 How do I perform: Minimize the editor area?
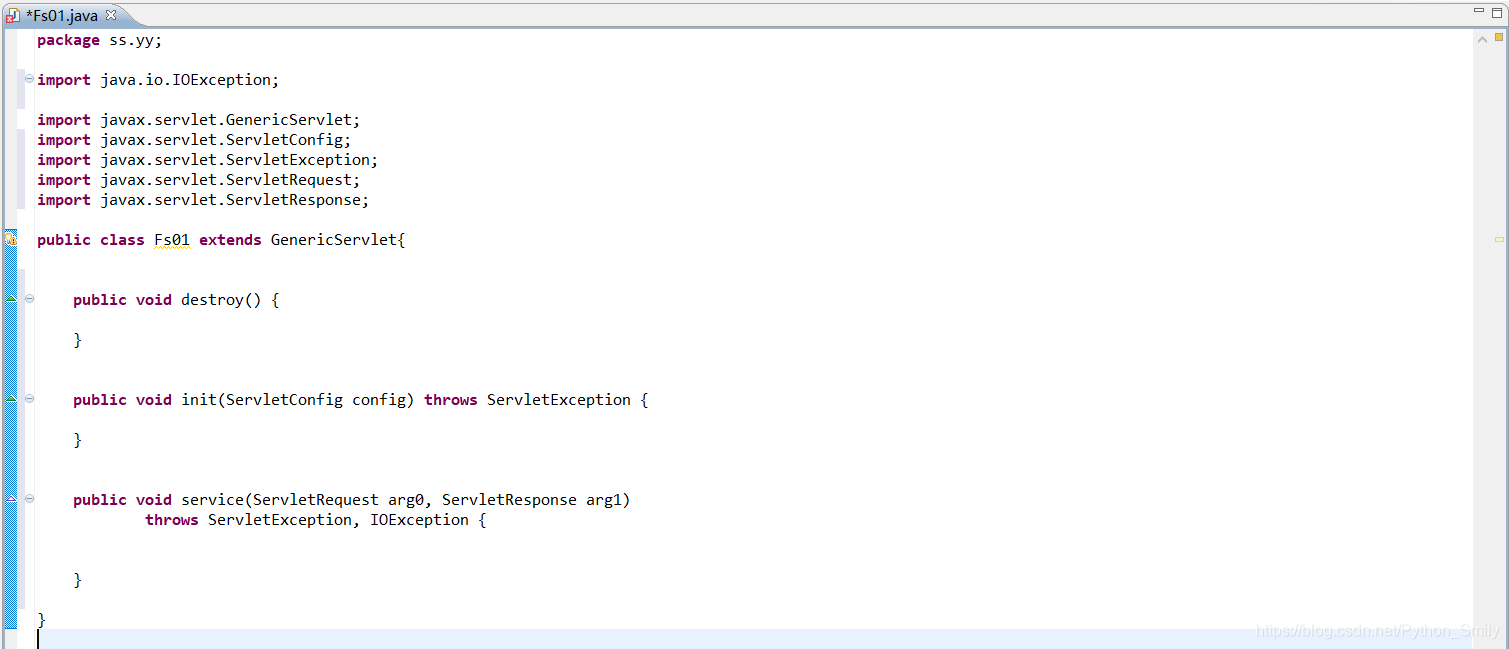tap(1480, 10)
